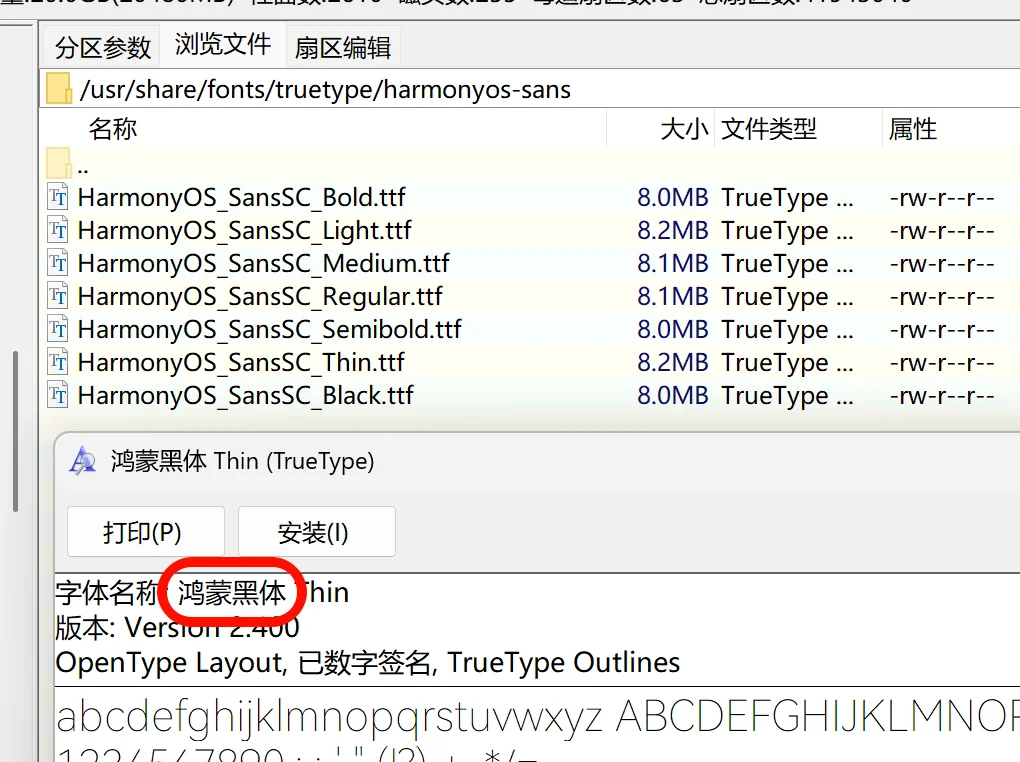
Task: Click the HarmonyOS_SansSC_Semibold.ttf file icon
Action: pos(58,329)
